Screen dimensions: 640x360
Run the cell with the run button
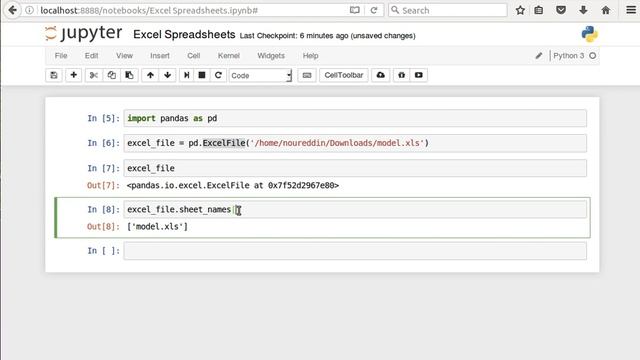coord(187,75)
